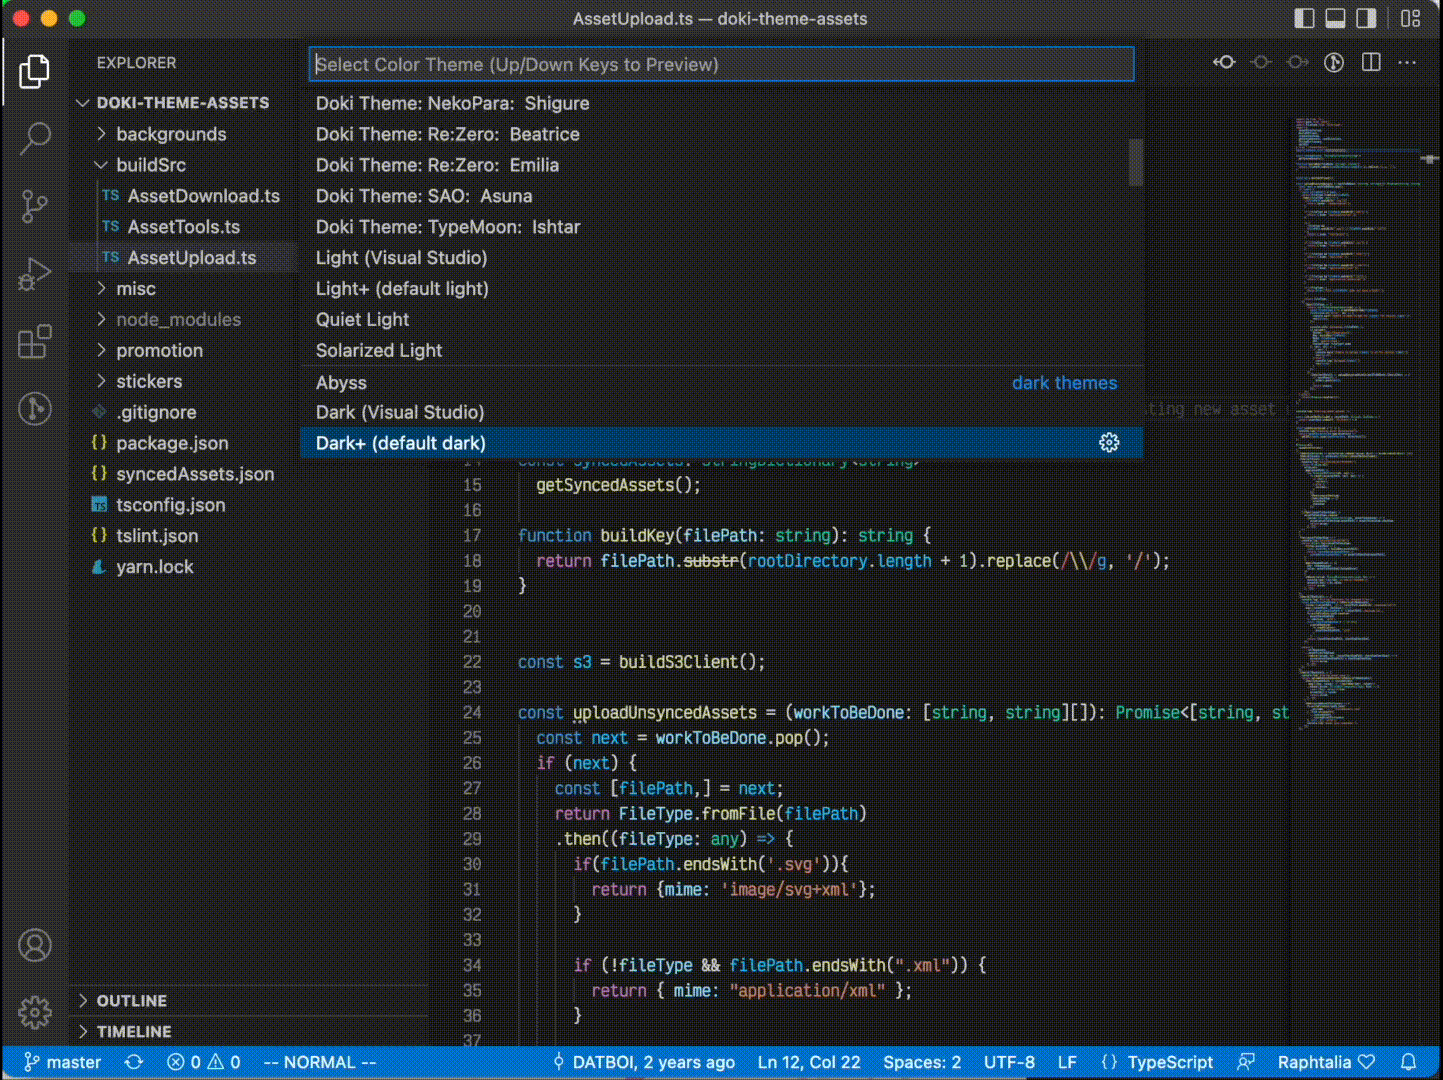Toggle the secondary side bar layout icon

(x=1366, y=18)
